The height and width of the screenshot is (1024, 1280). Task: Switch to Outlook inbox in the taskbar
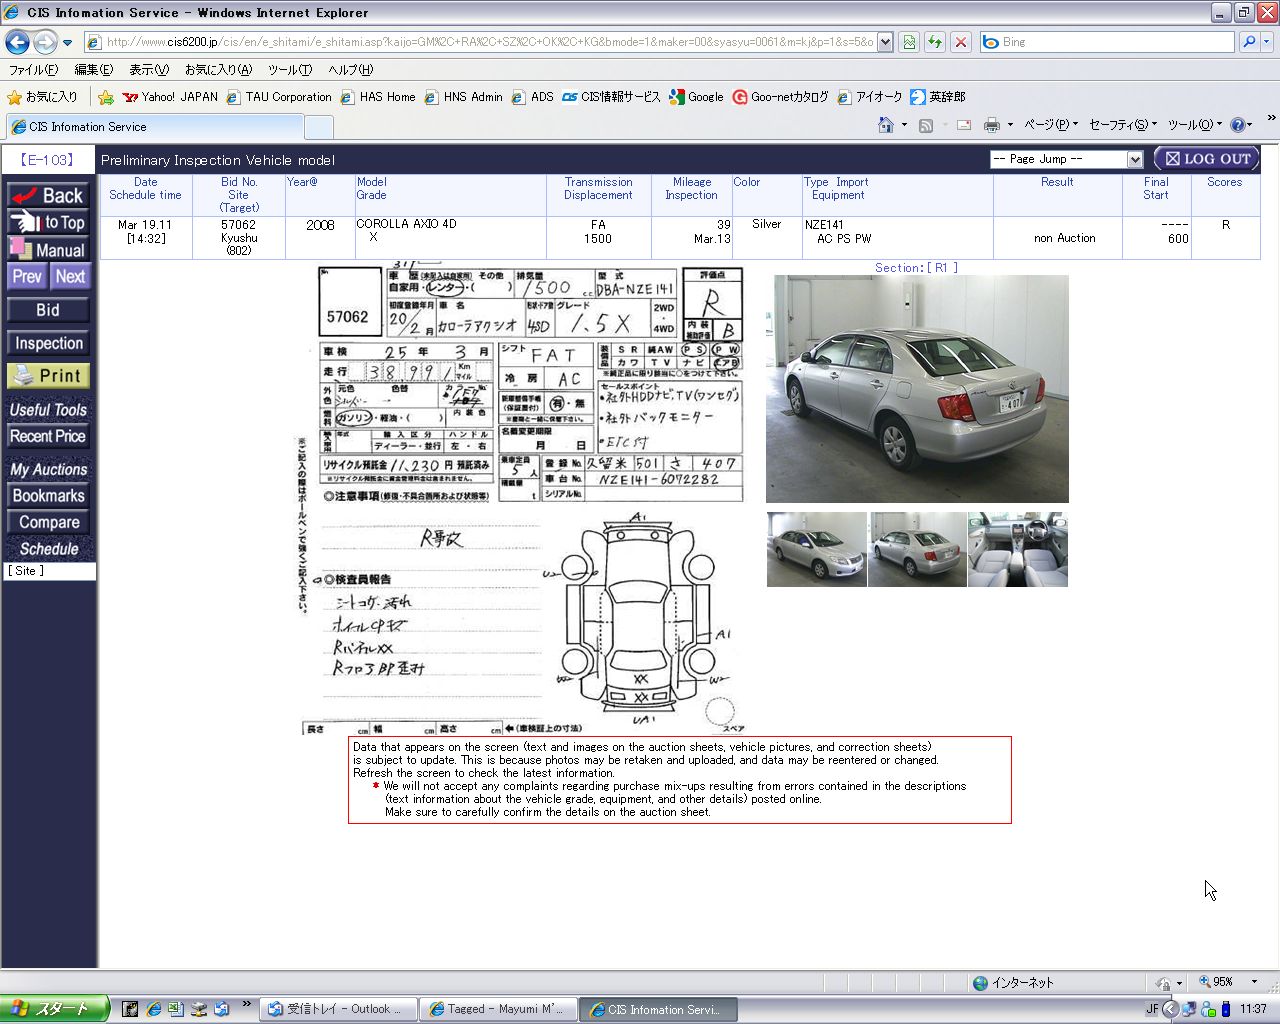pos(336,1009)
